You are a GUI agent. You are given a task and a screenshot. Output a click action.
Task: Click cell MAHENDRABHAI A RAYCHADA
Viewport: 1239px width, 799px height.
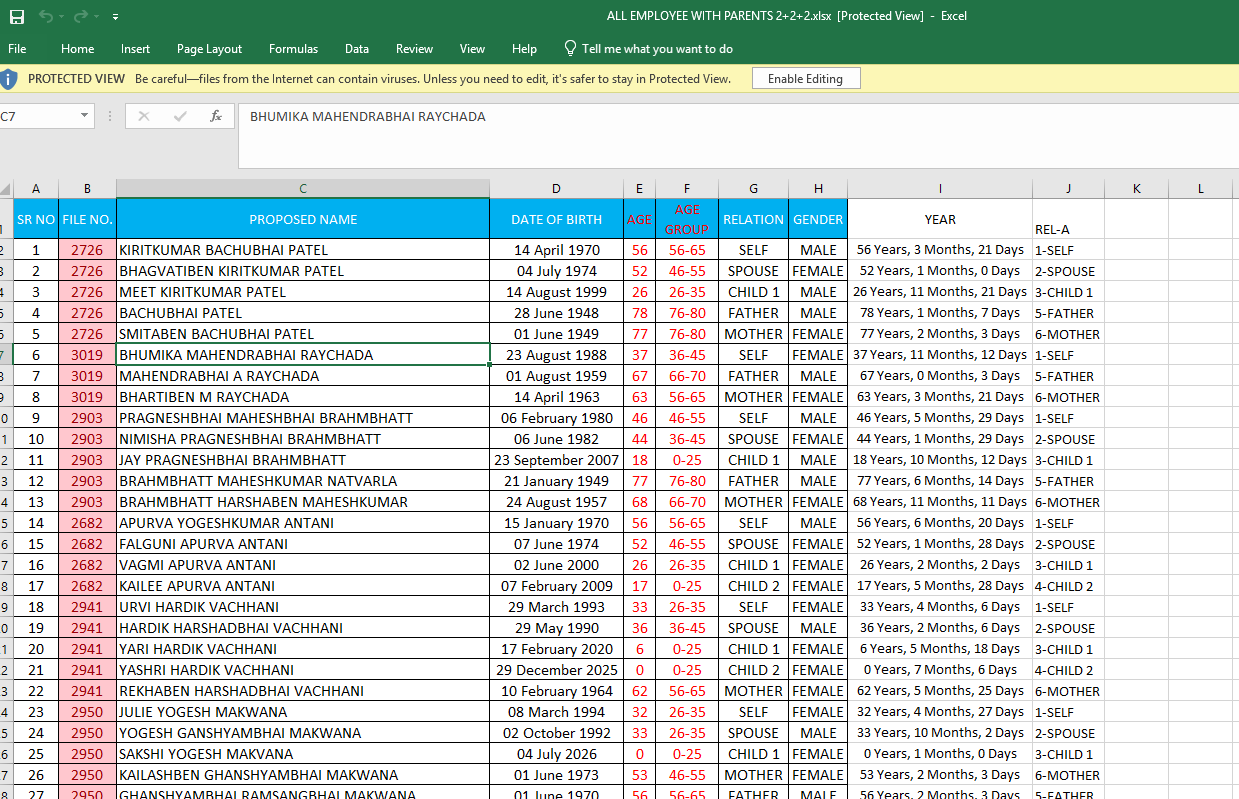point(303,376)
